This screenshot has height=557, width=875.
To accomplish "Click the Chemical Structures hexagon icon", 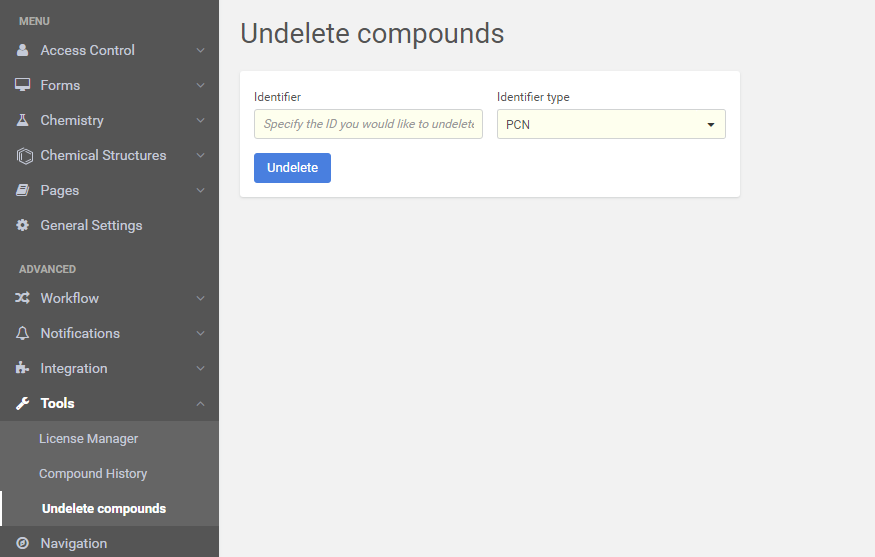I will [24, 155].
